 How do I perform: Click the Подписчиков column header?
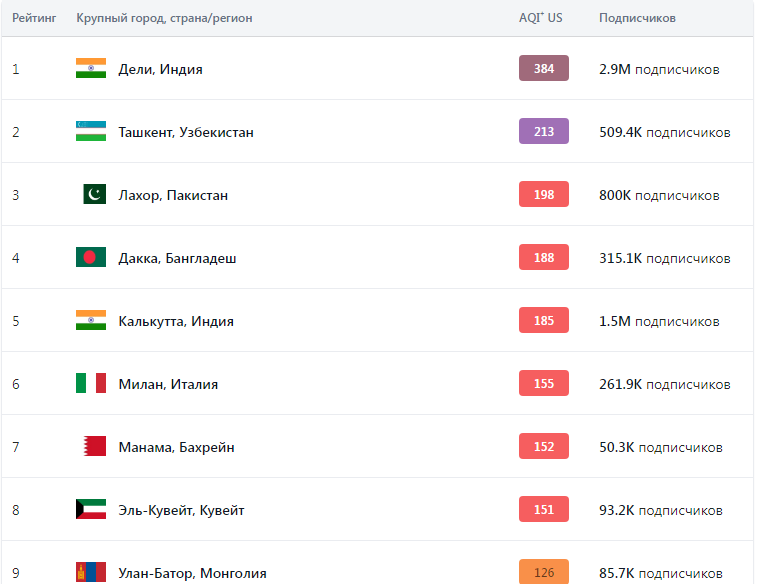[x=637, y=19]
